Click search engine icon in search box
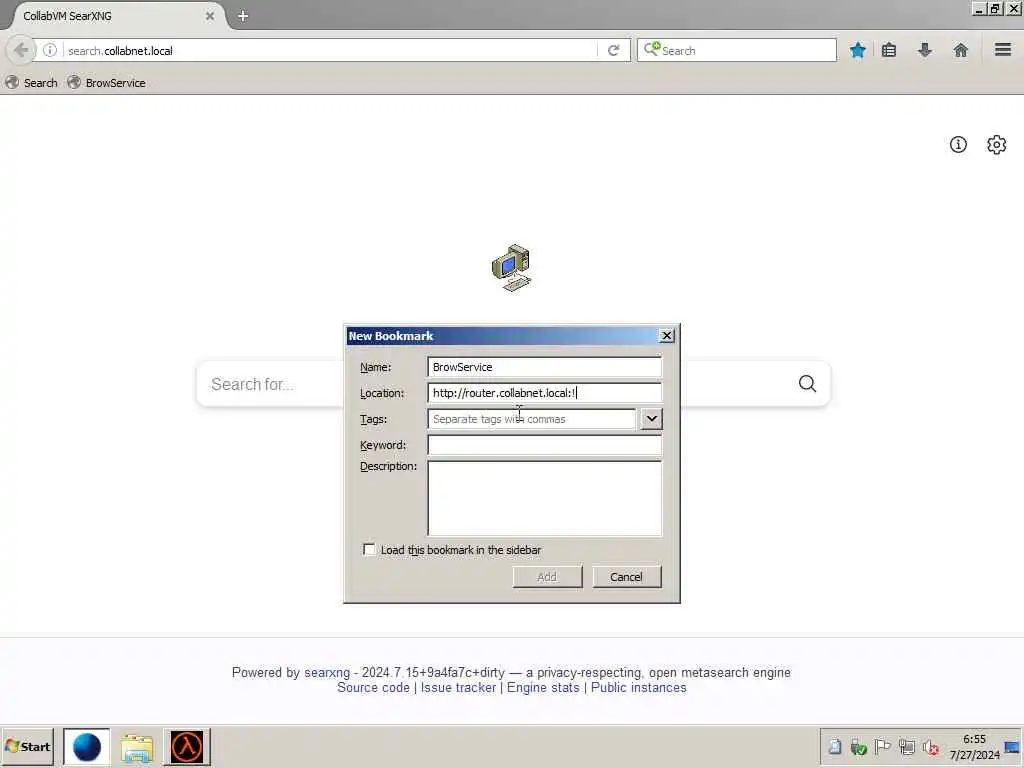 652,49
